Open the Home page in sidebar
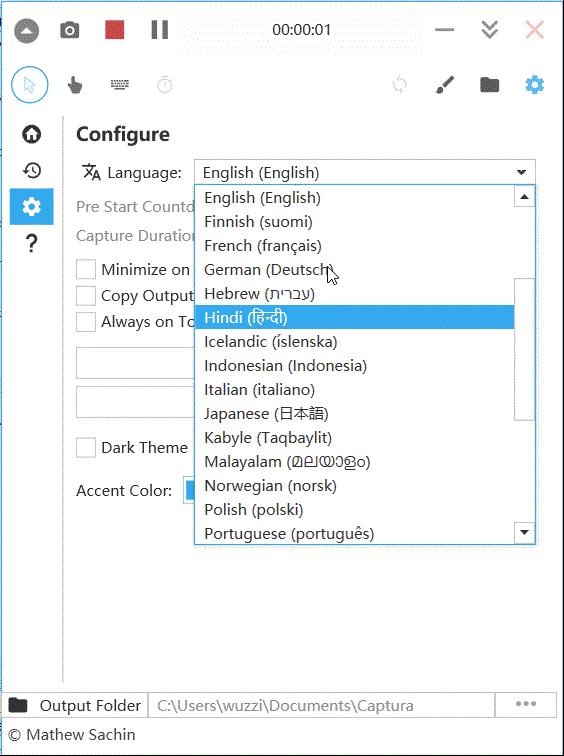This screenshot has height=756, width=564. [x=32, y=134]
